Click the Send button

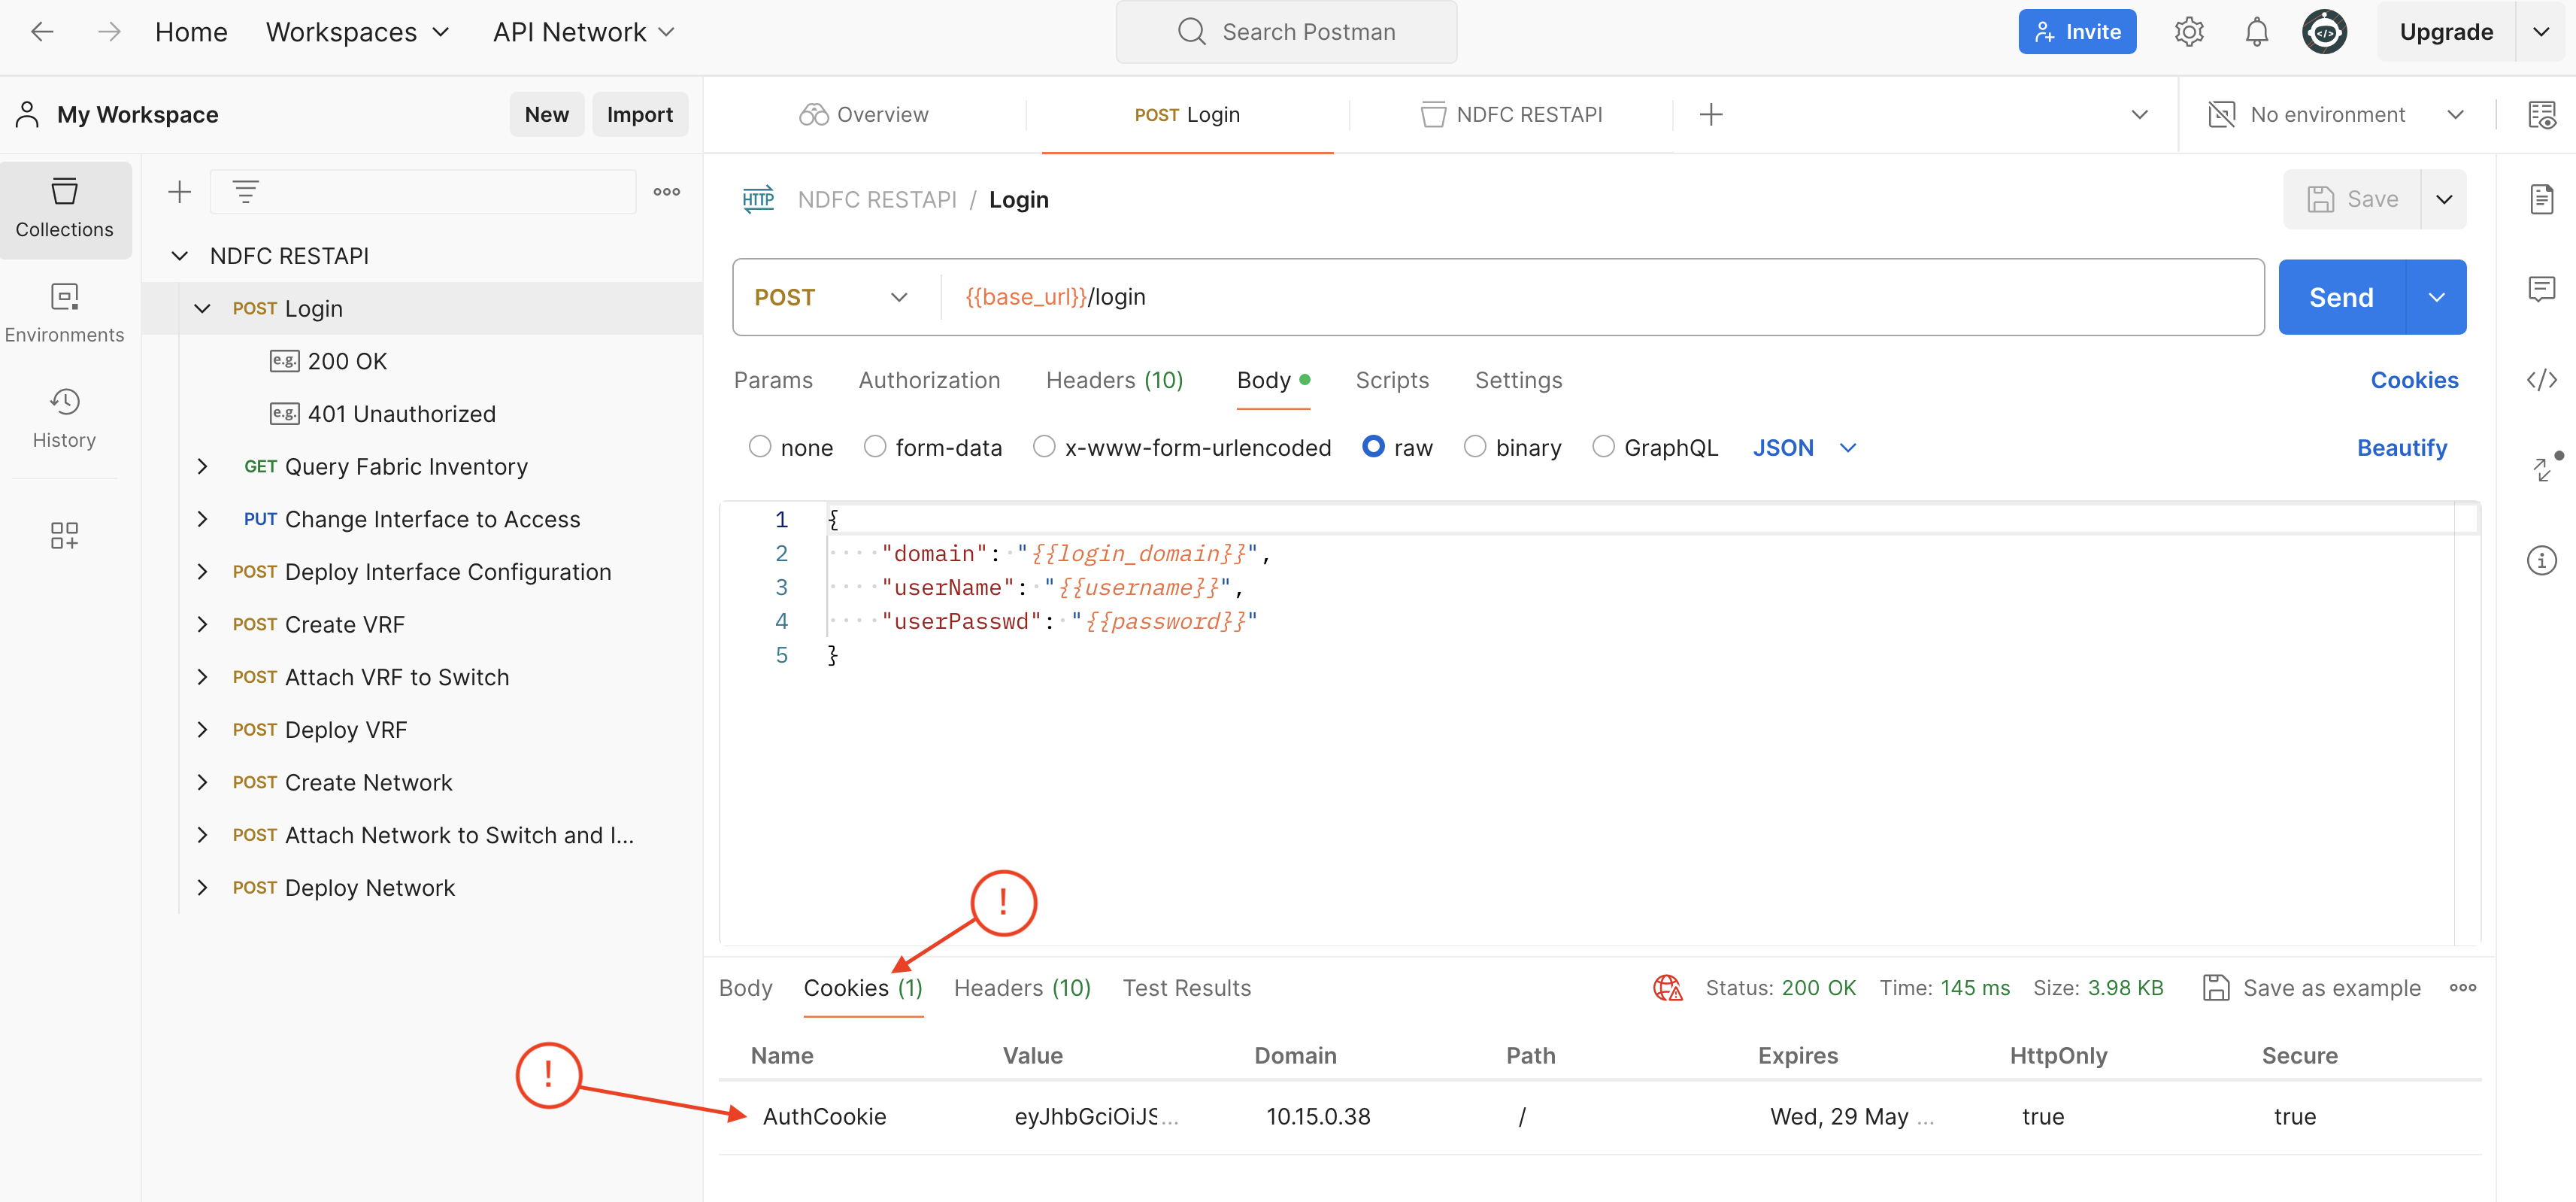point(2341,297)
